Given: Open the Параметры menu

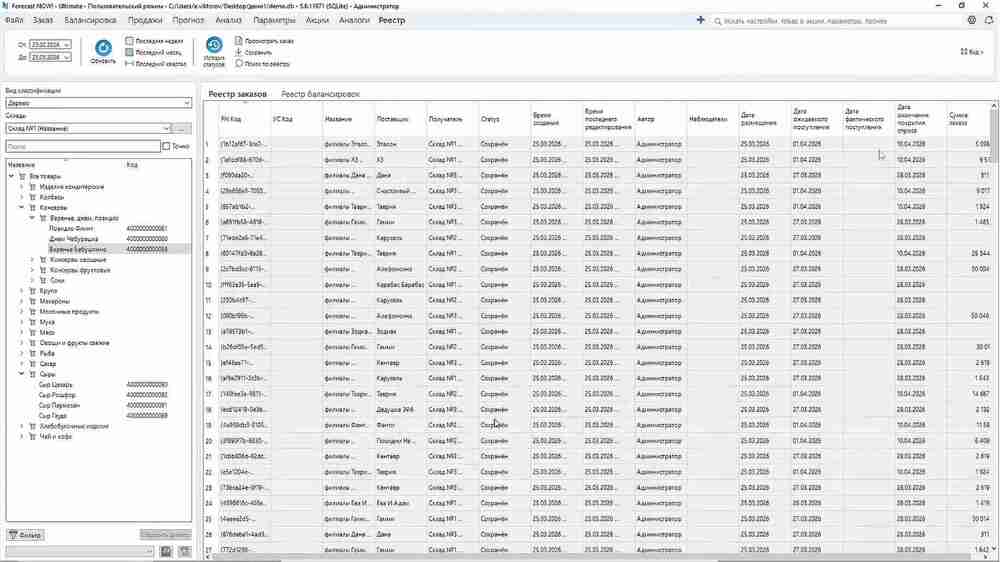Looking at the screenshot, I should 274,20.
